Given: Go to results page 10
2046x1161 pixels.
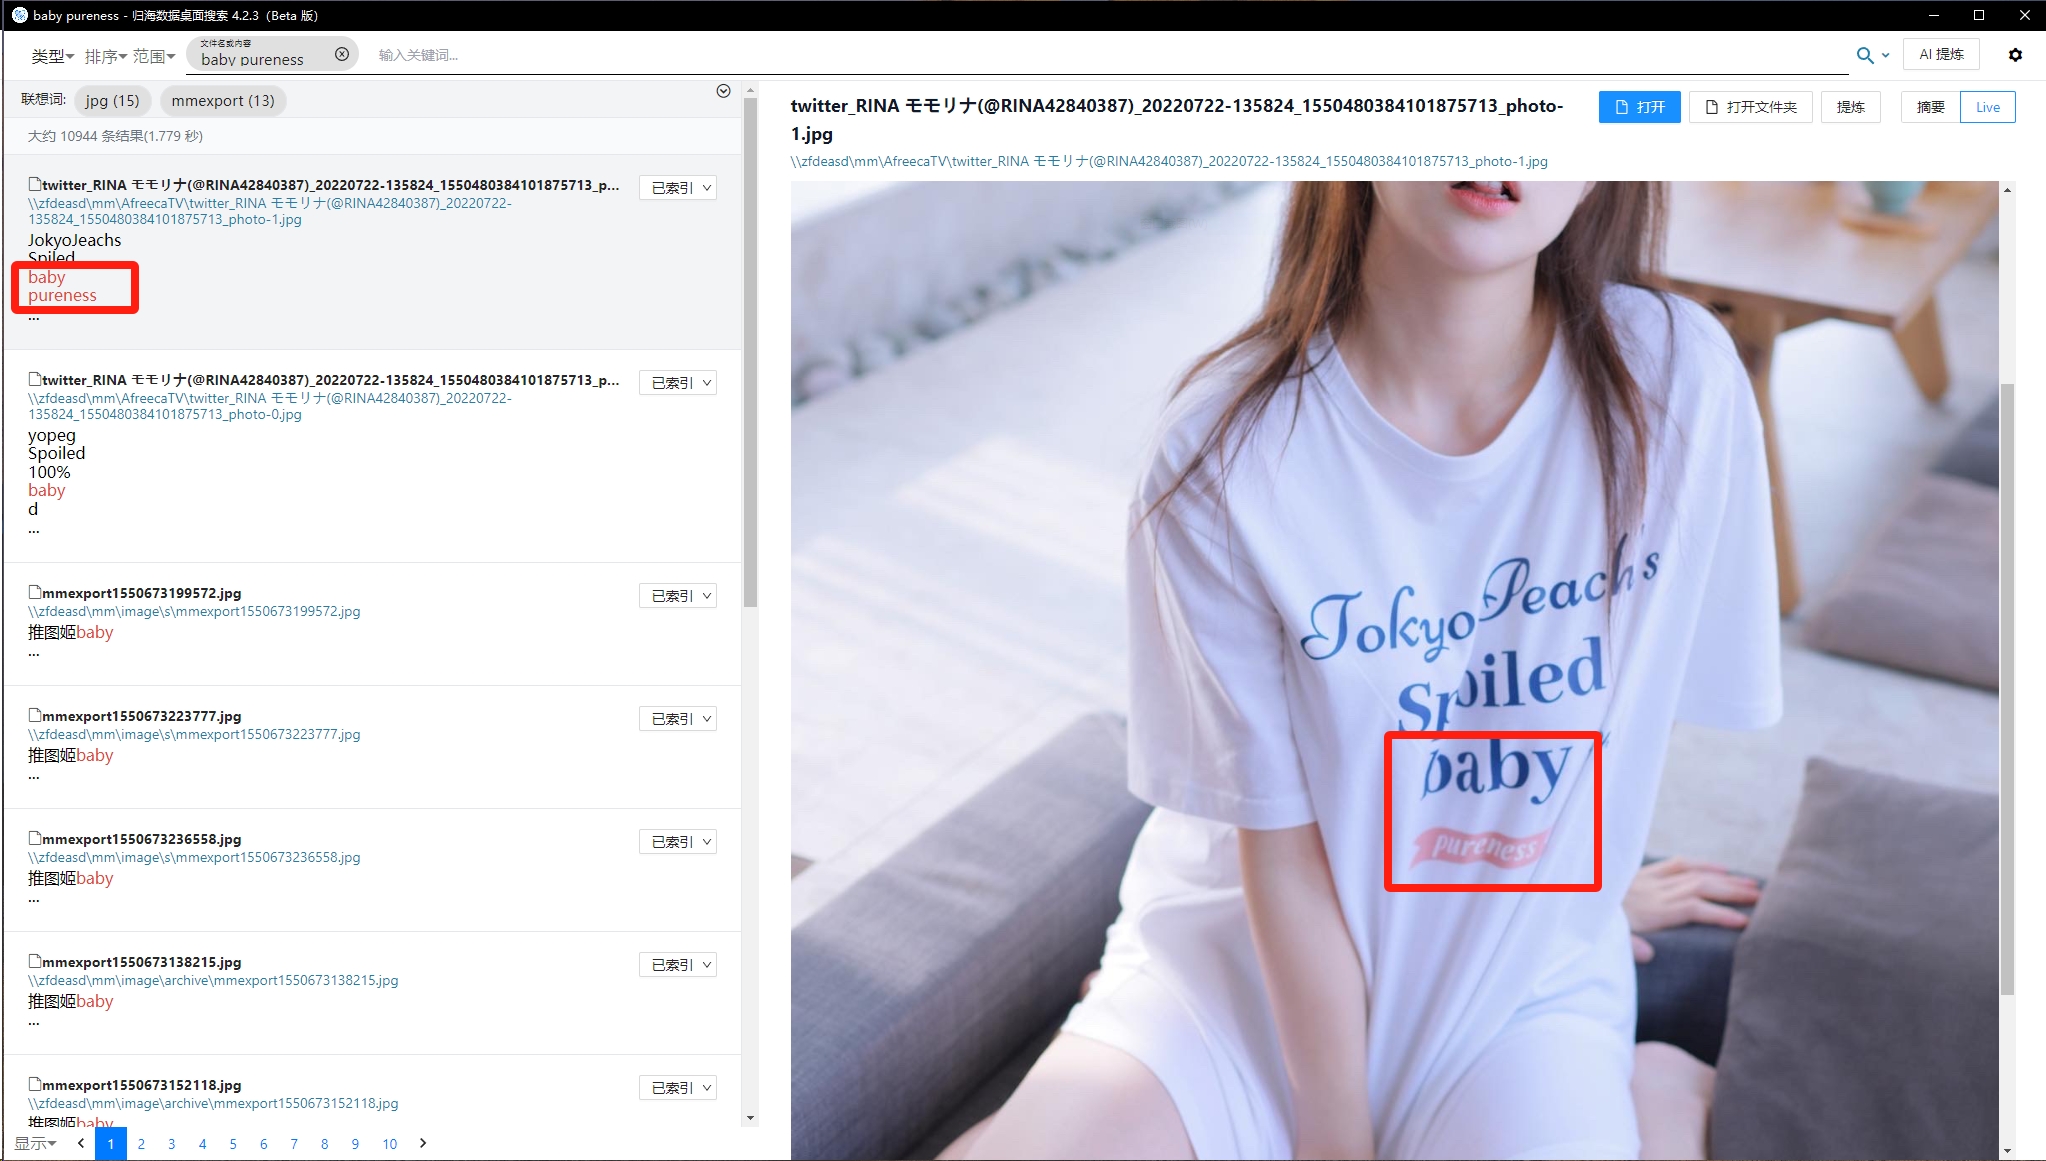Looking at the screenshot, I should pyautogui.click(x=389, y=1143).
